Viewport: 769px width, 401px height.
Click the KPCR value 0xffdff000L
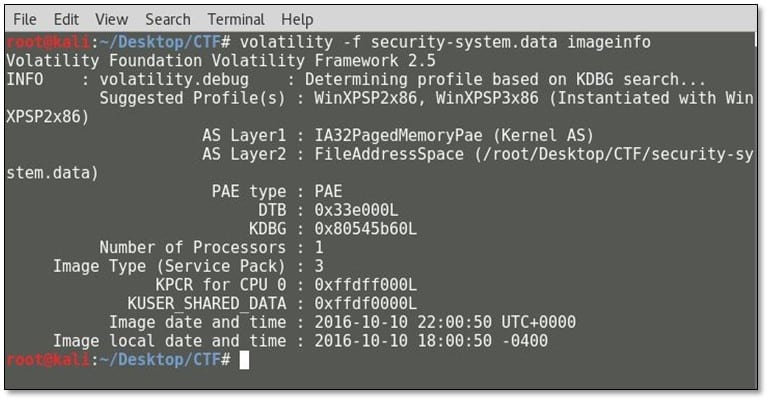(x=365, y=285)
